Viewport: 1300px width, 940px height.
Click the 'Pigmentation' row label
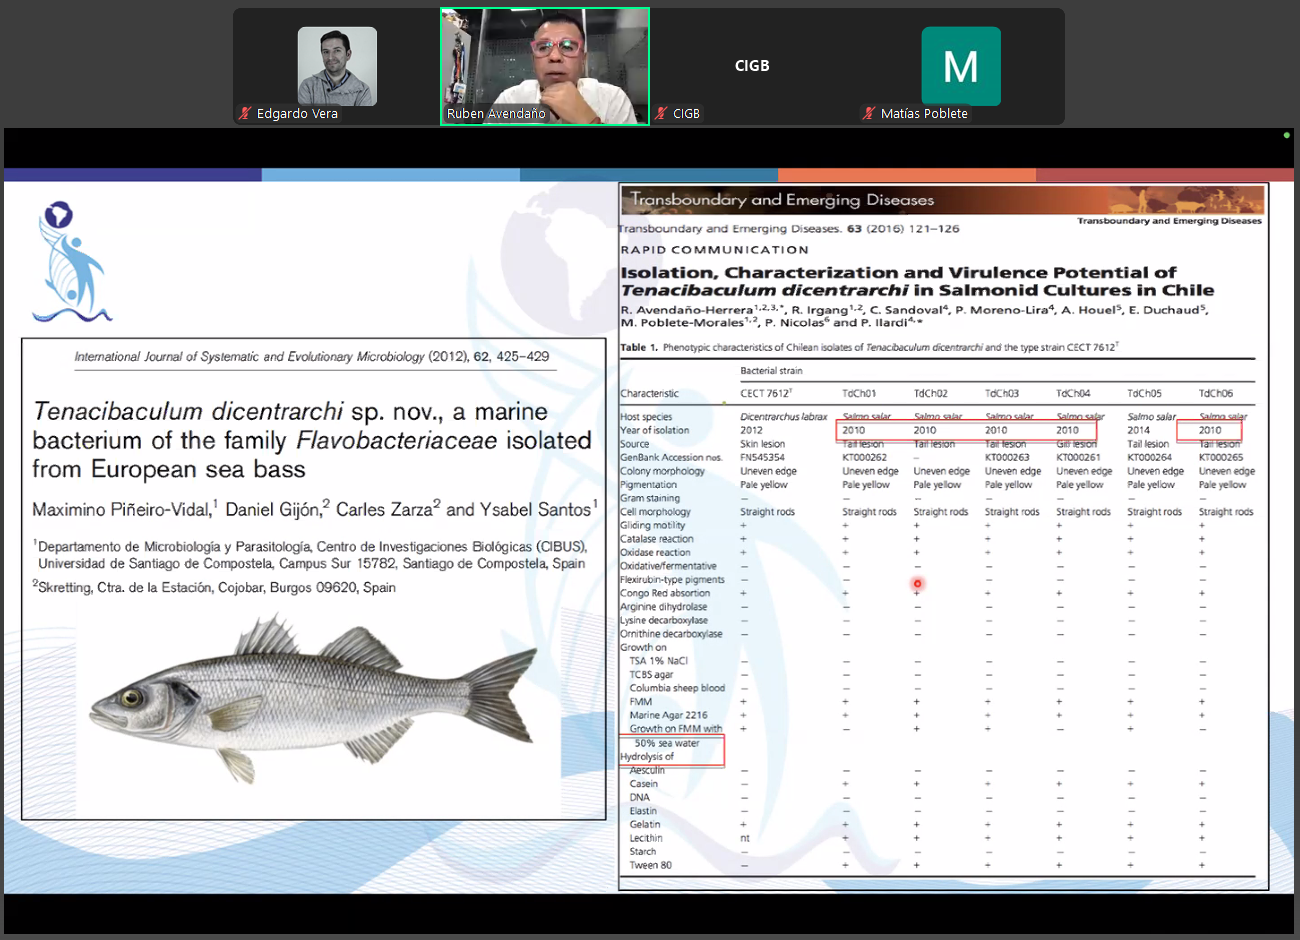pos(648,485)
